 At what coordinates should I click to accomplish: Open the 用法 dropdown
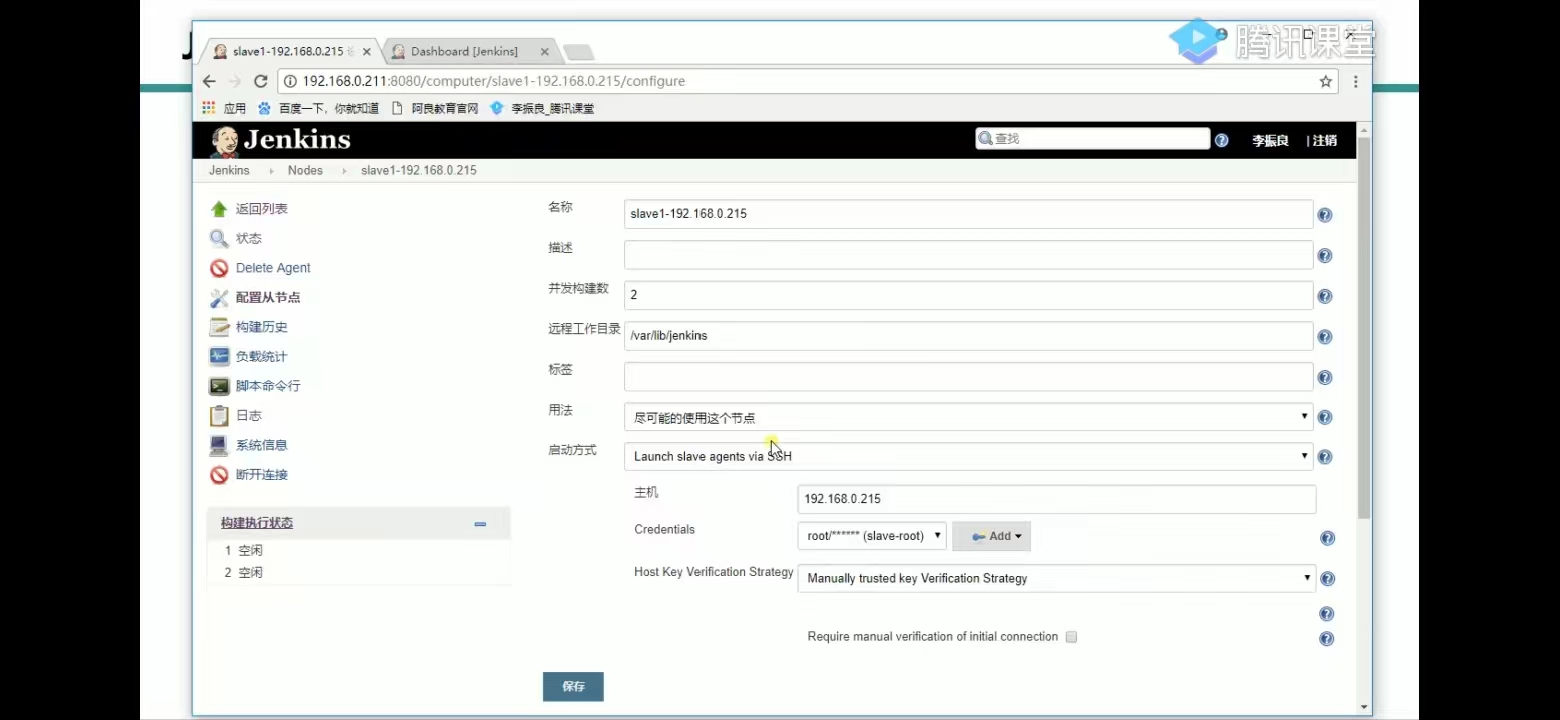[968, 417]
